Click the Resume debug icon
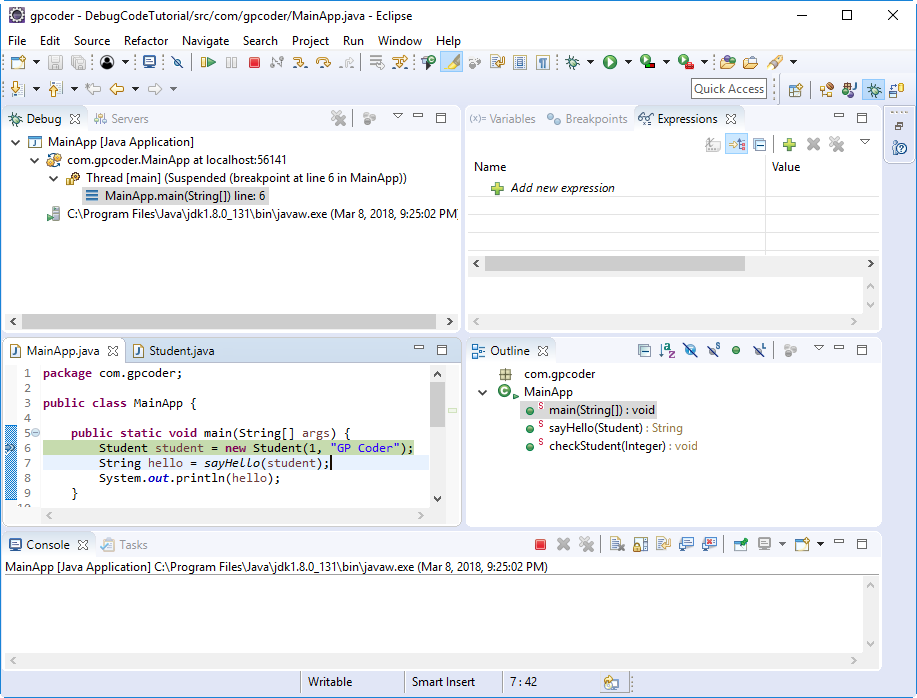The height and width of the screenshot is (698, 917). (208, 62)
